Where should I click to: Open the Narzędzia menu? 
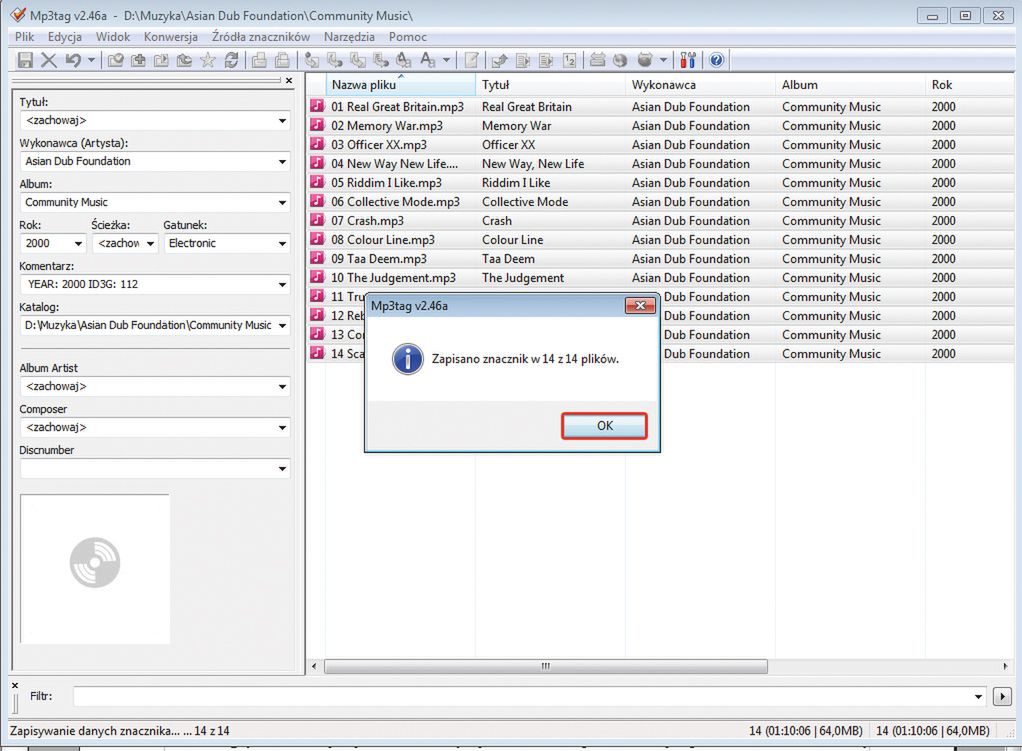[x=349, y=37]
